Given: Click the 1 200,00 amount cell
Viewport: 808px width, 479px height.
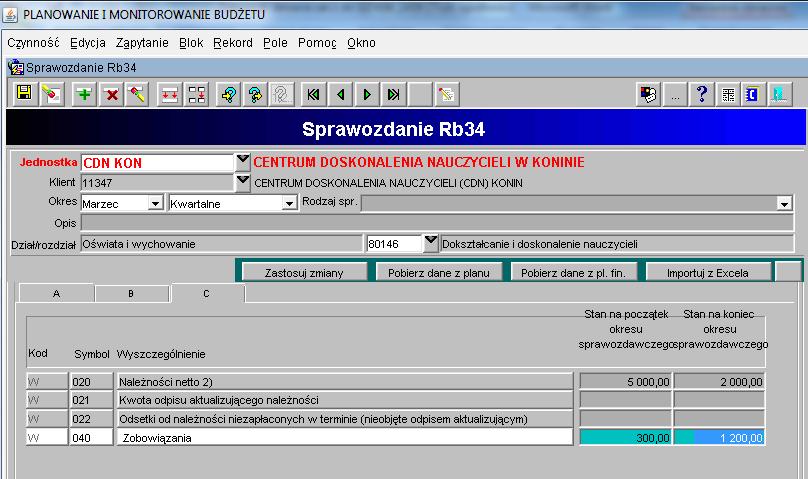Looking at the screenshot, I should (x=719, y=438).
